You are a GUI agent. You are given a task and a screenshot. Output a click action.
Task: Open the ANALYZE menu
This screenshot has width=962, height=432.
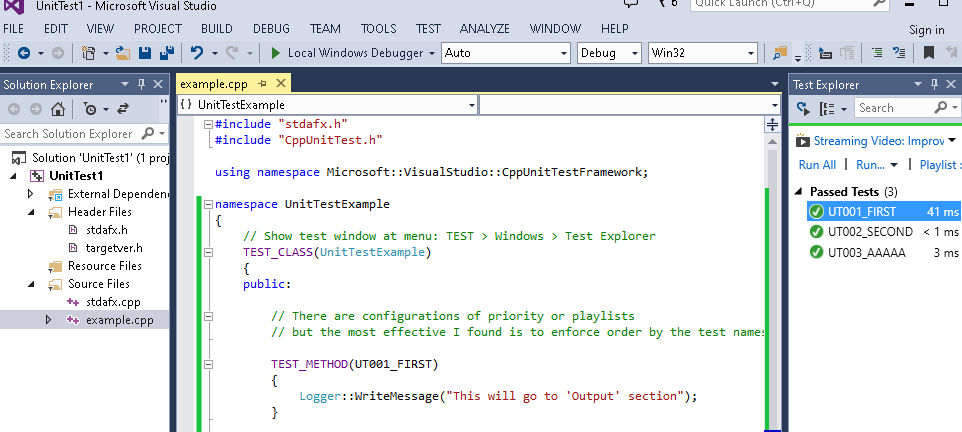485,29
